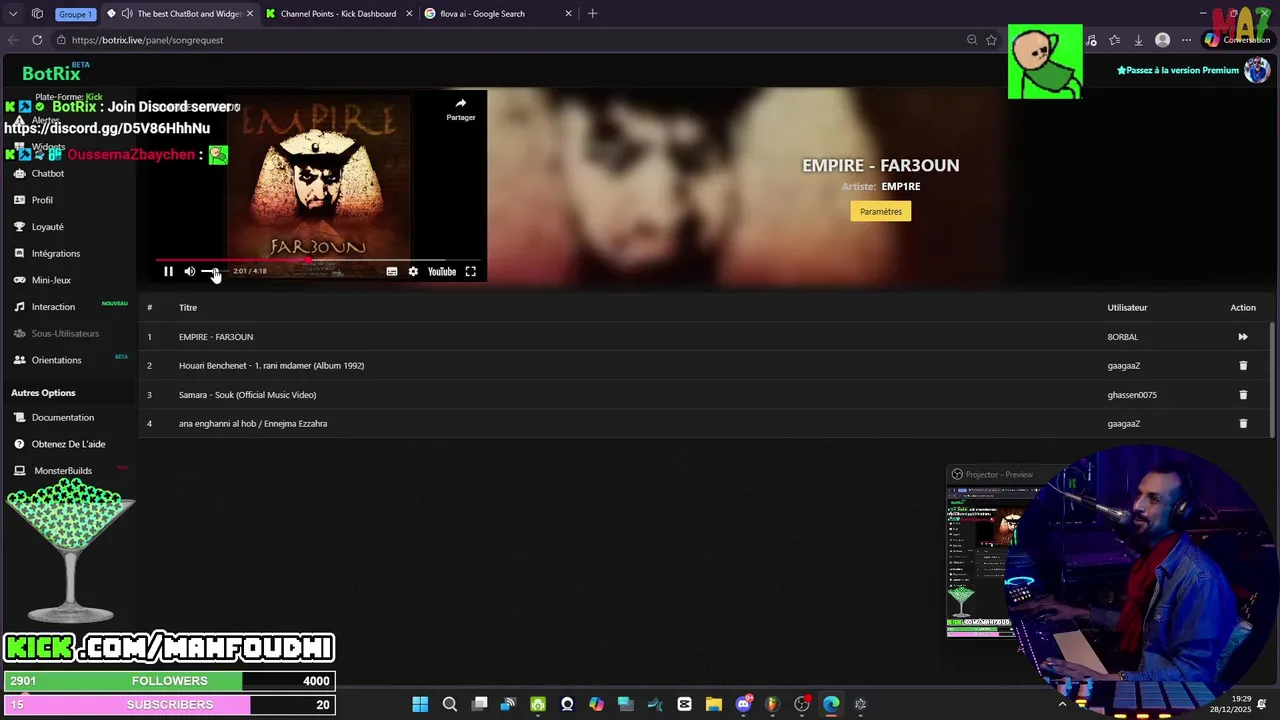Skip the EMPIRE - FAR3OUN song
Viewport: 1280px width, 720px height.
(x=1243, y=337)
